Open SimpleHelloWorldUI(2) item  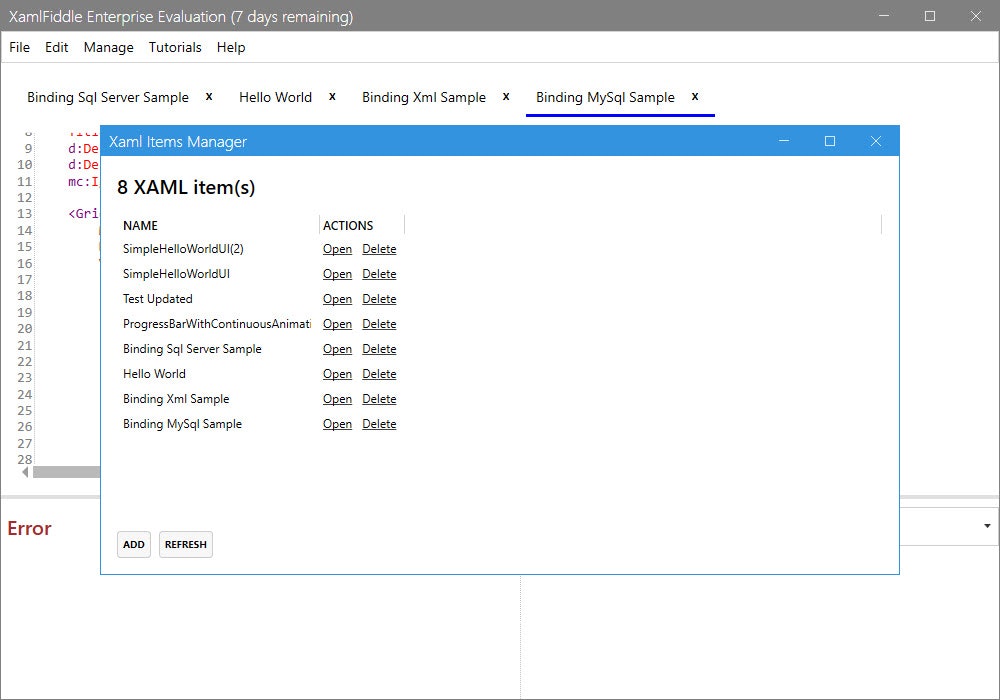[337, 249]
